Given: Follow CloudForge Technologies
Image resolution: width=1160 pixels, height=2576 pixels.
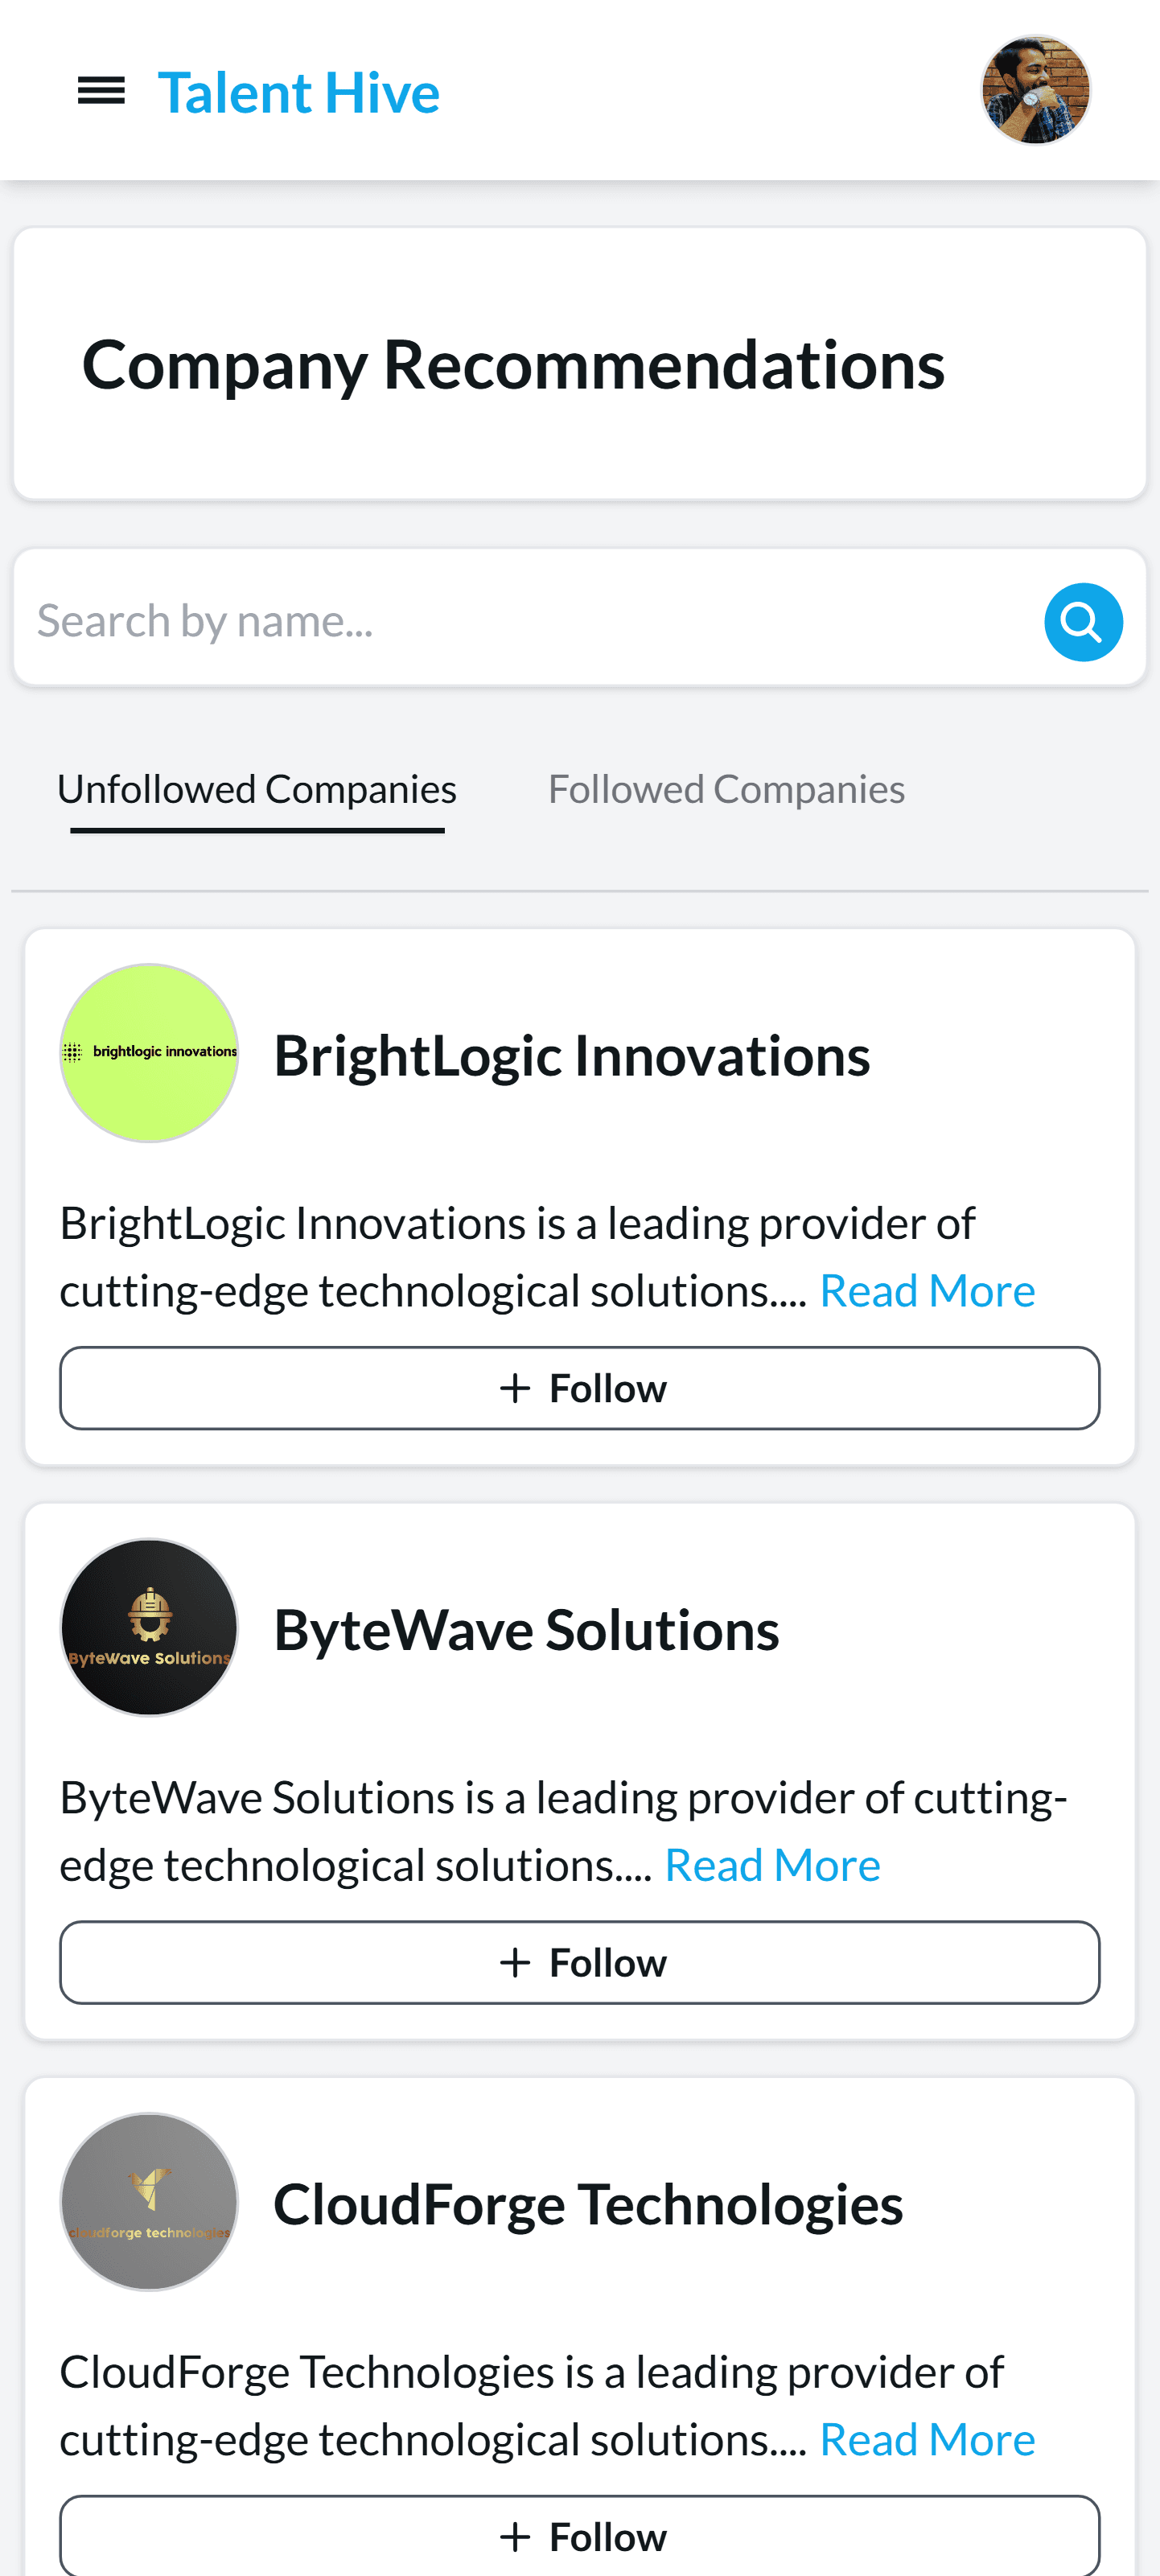Looking at the screenshot, I should (580, 2536).
